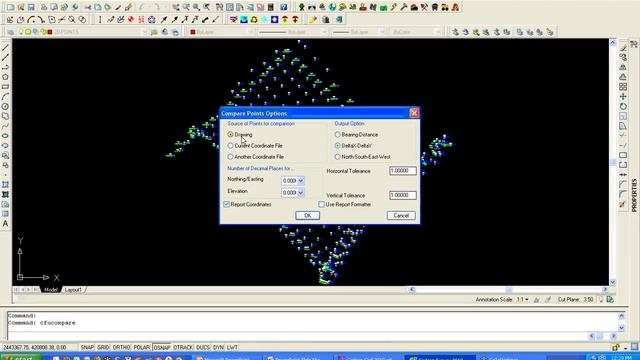Click the Help question mark icon

point(284,7)
